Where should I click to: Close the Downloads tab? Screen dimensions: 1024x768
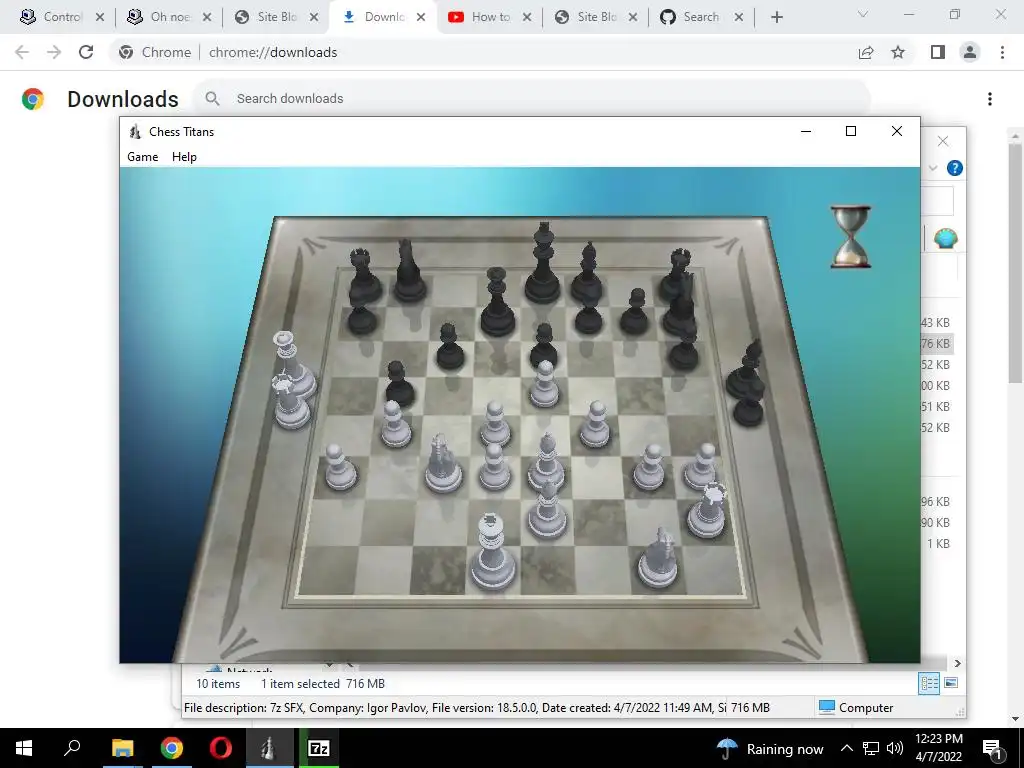click(421, 17)
